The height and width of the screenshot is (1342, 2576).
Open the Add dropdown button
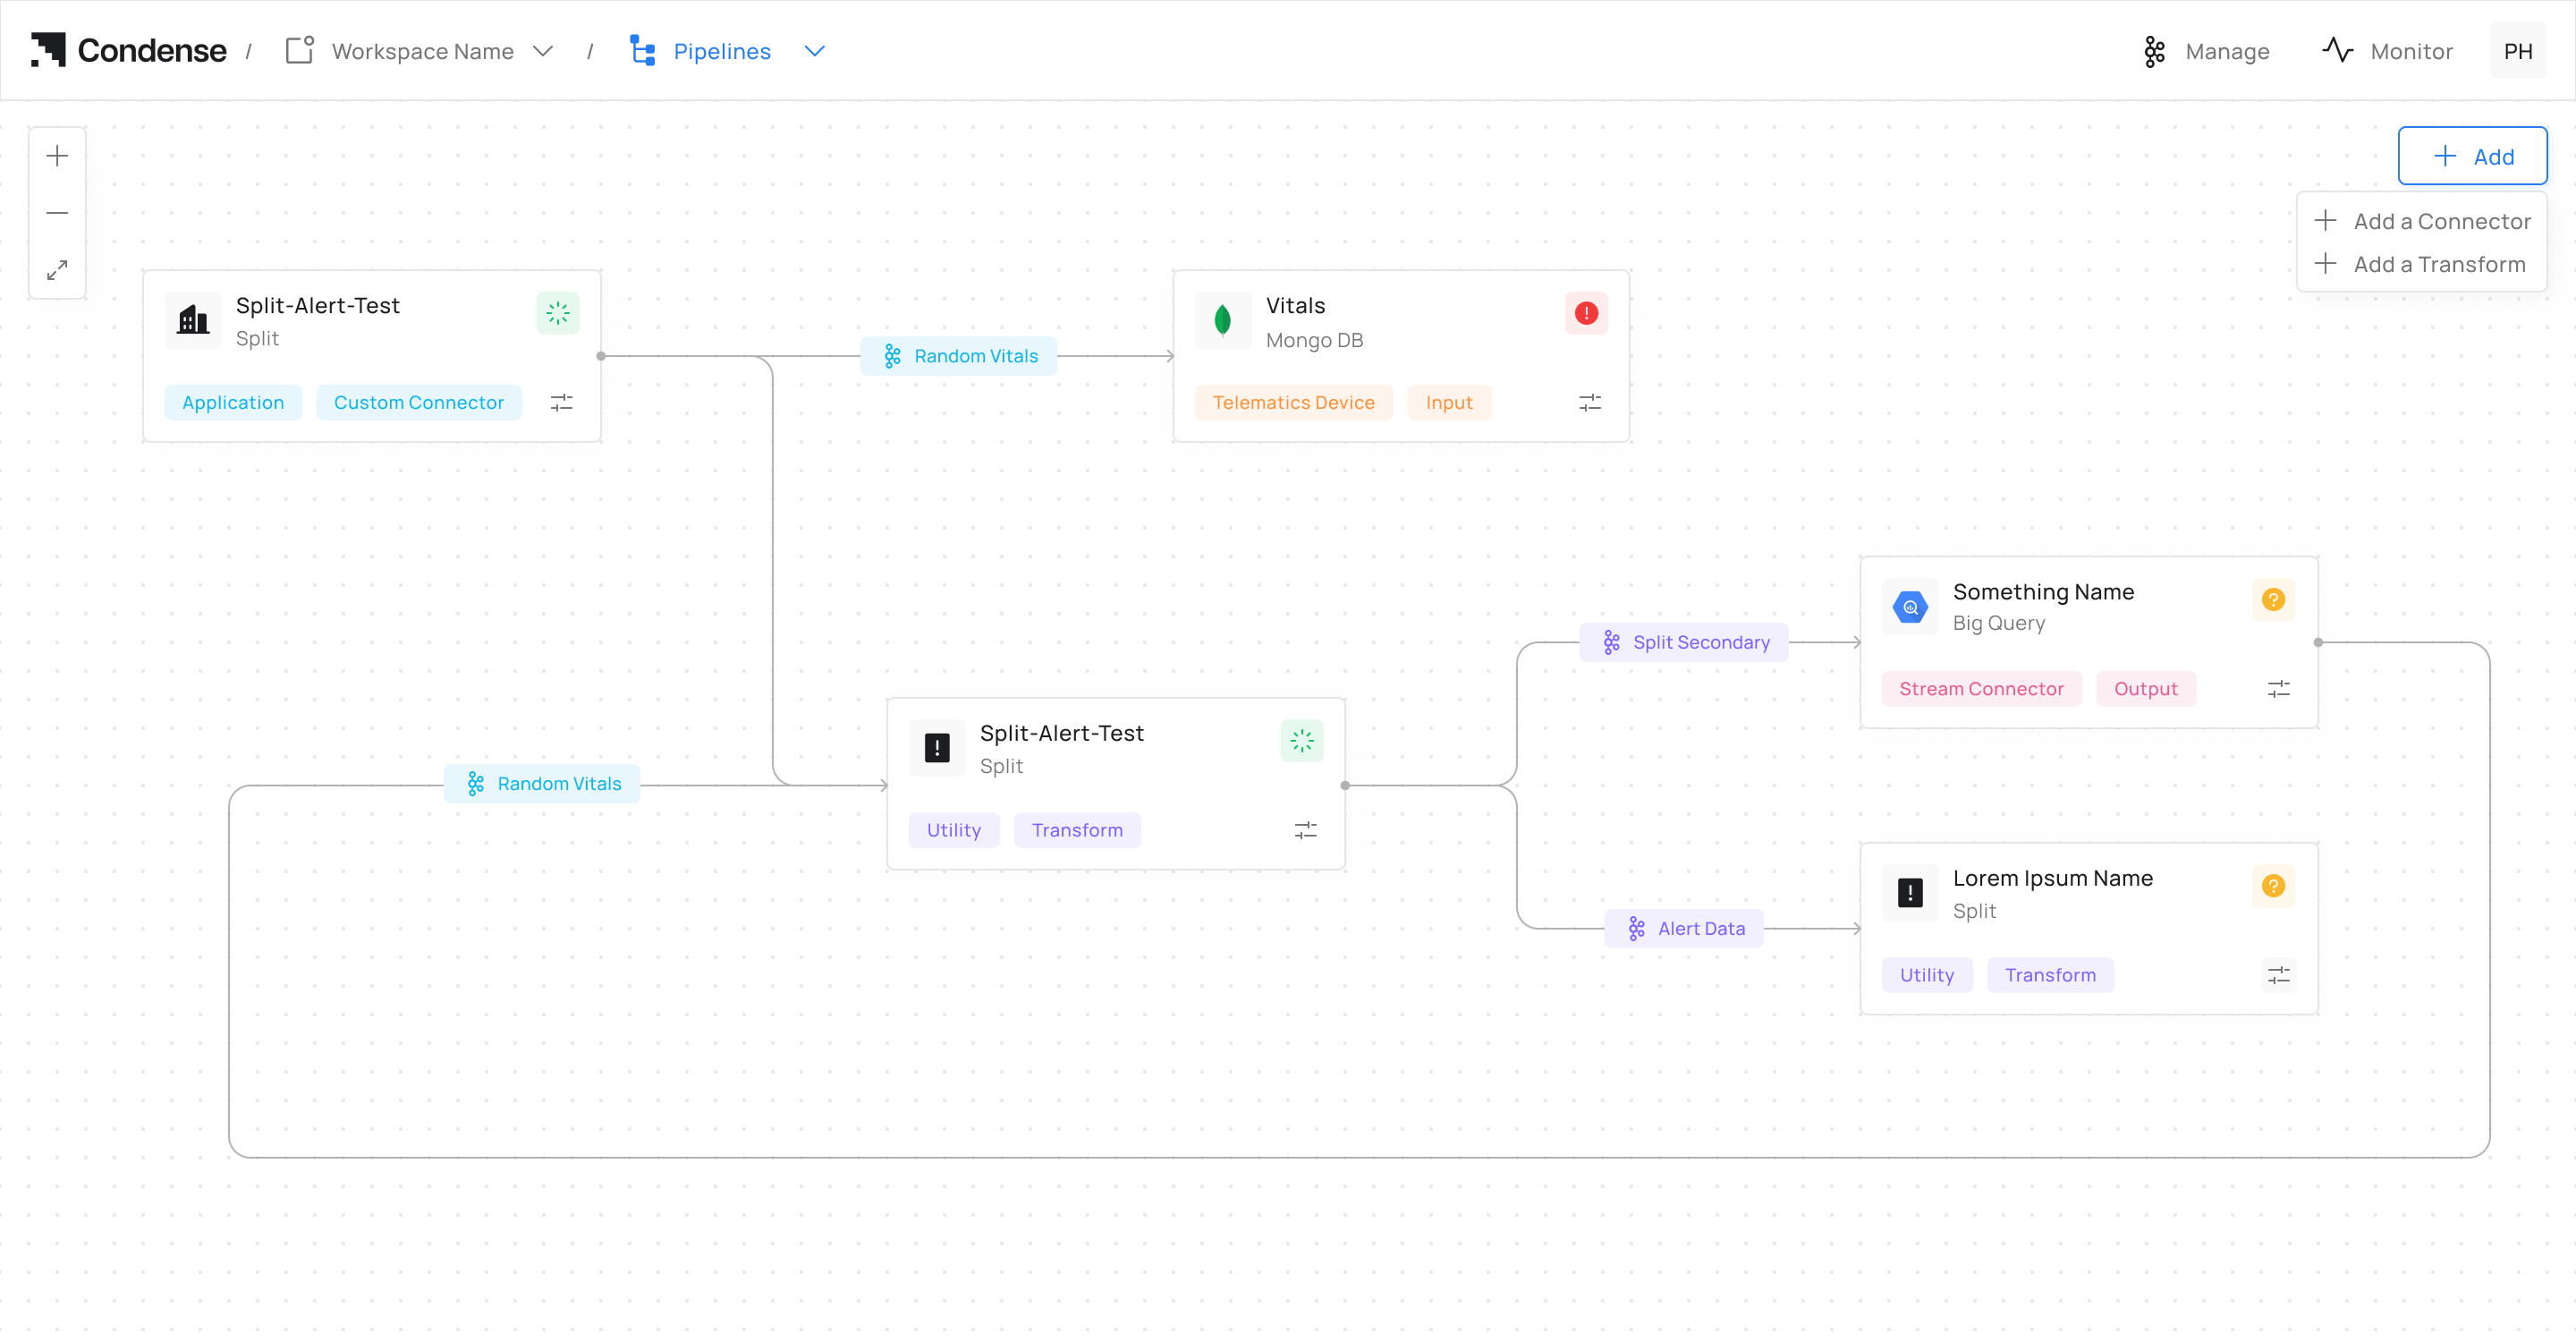click(2472, 156)
